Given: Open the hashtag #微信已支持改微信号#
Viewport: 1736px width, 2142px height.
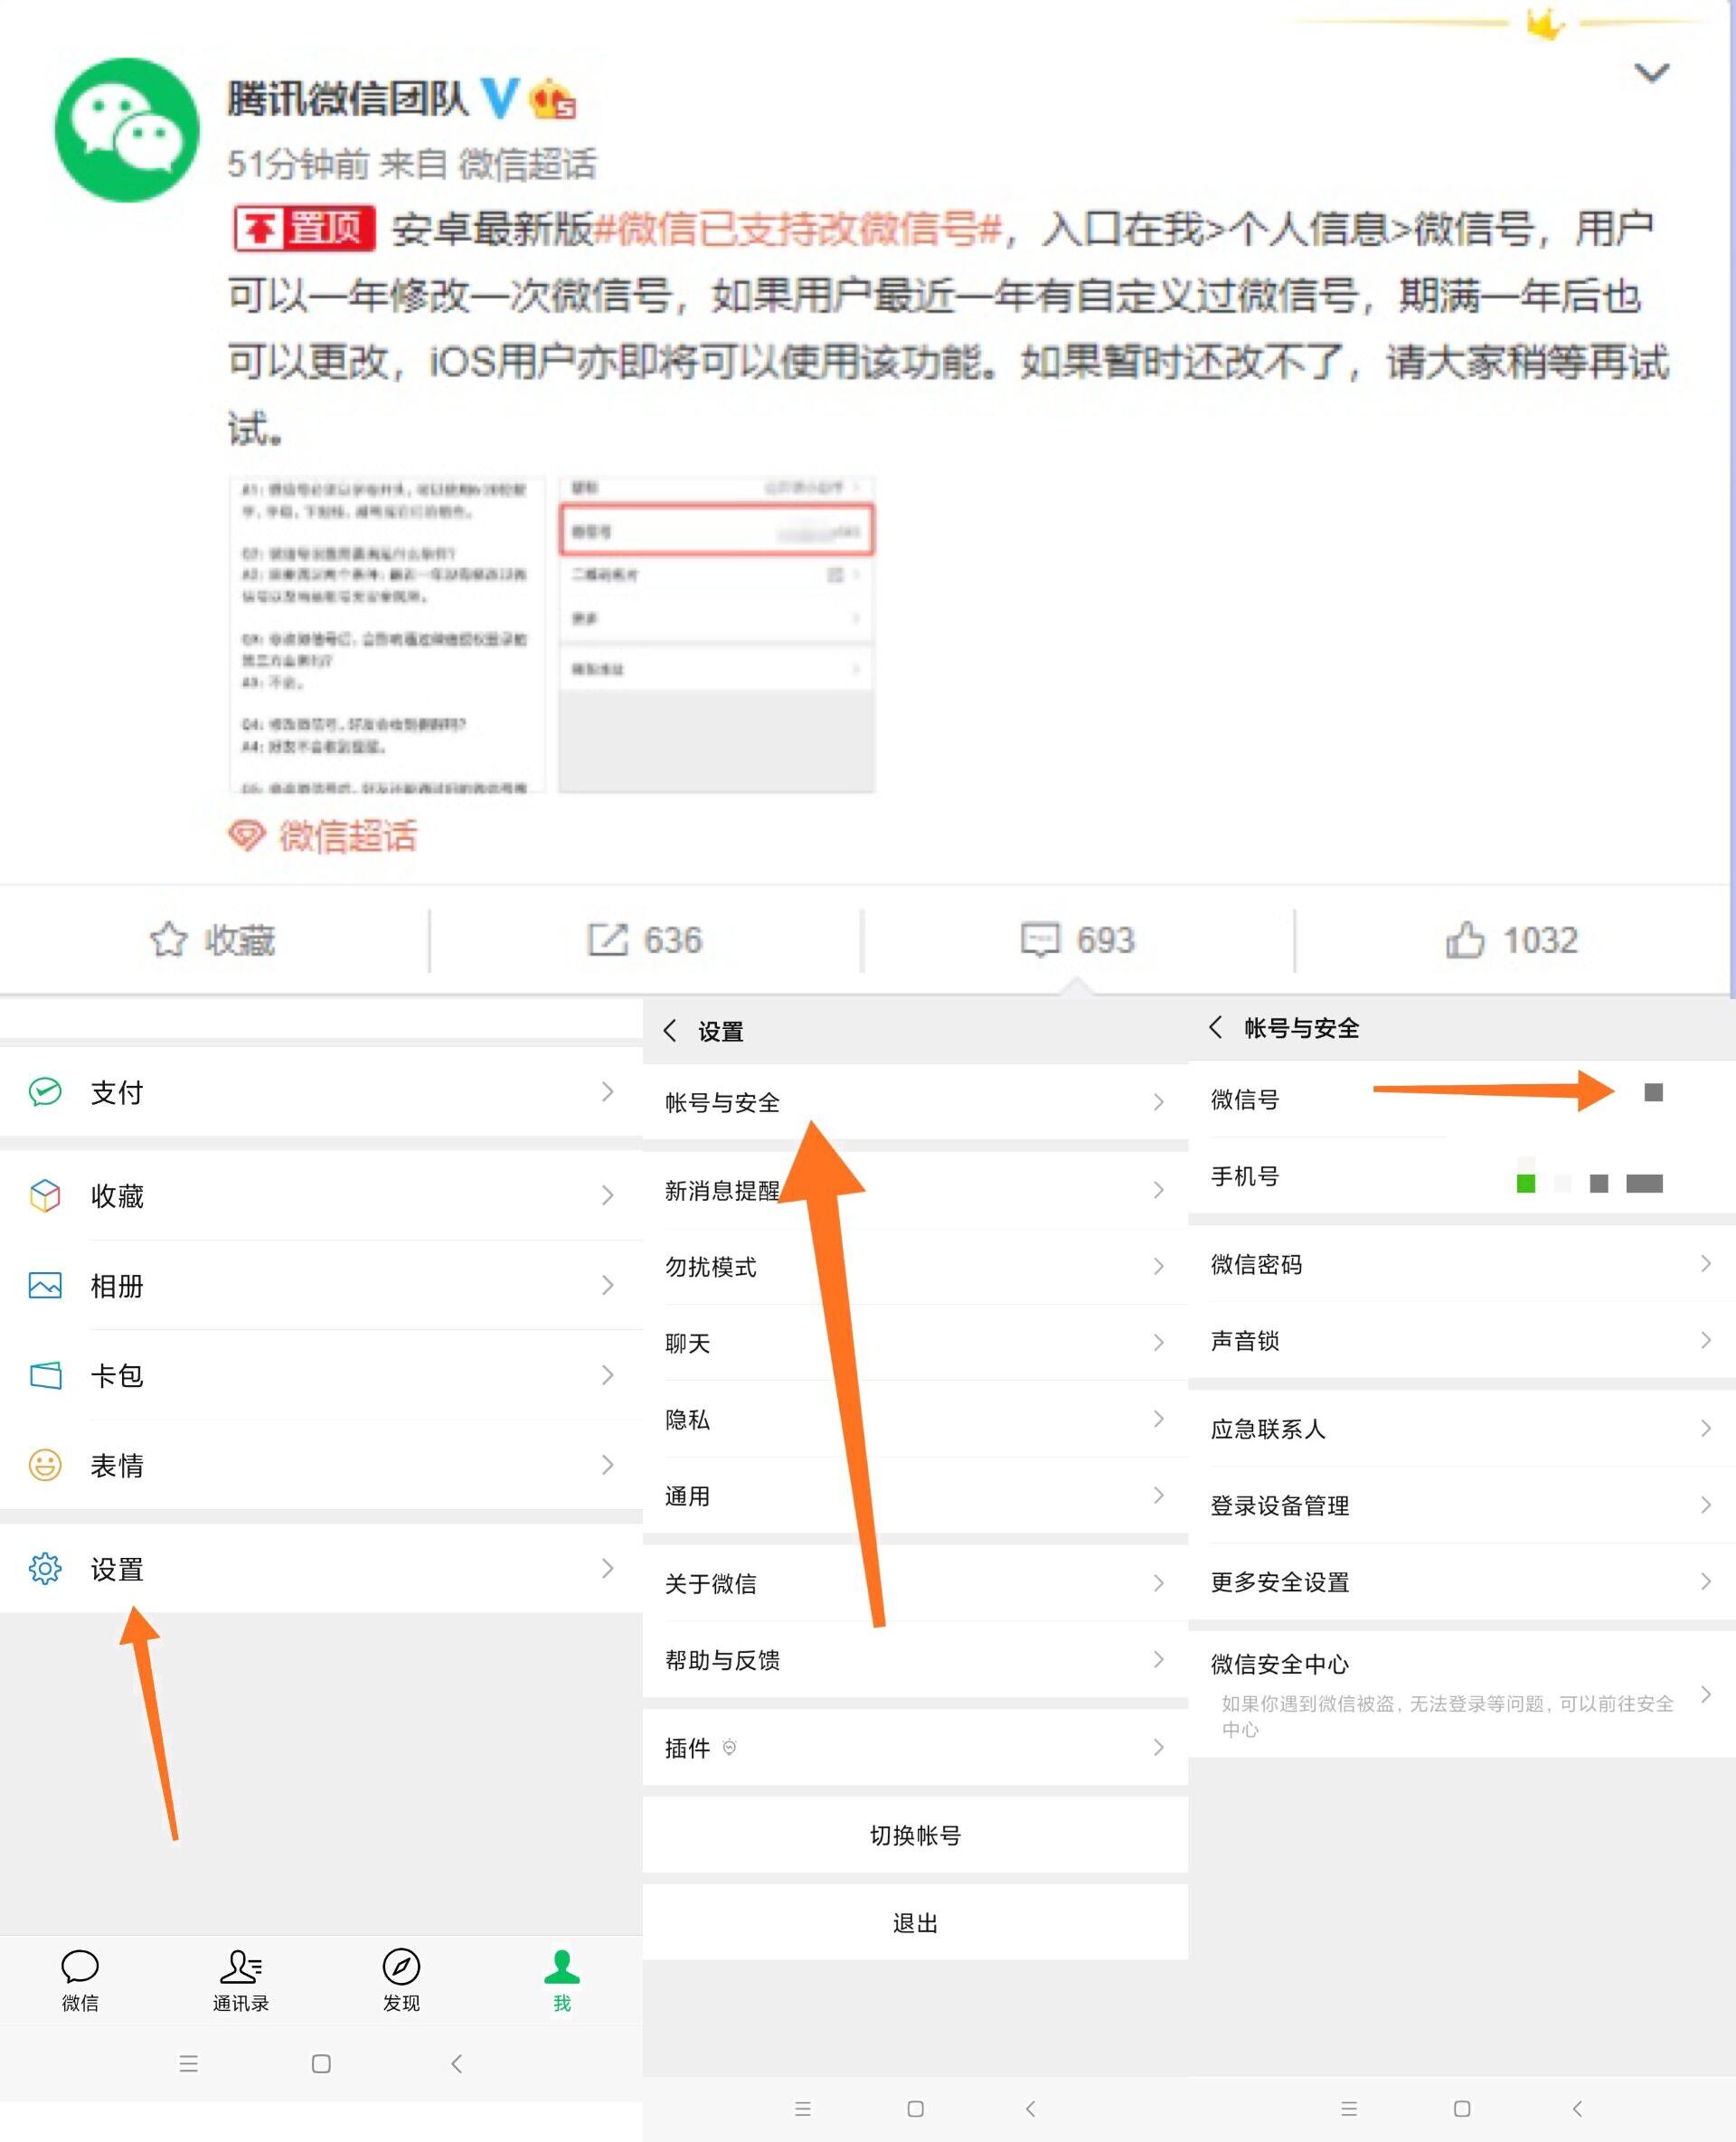Looking at the screenshot, I should [798, 229].
